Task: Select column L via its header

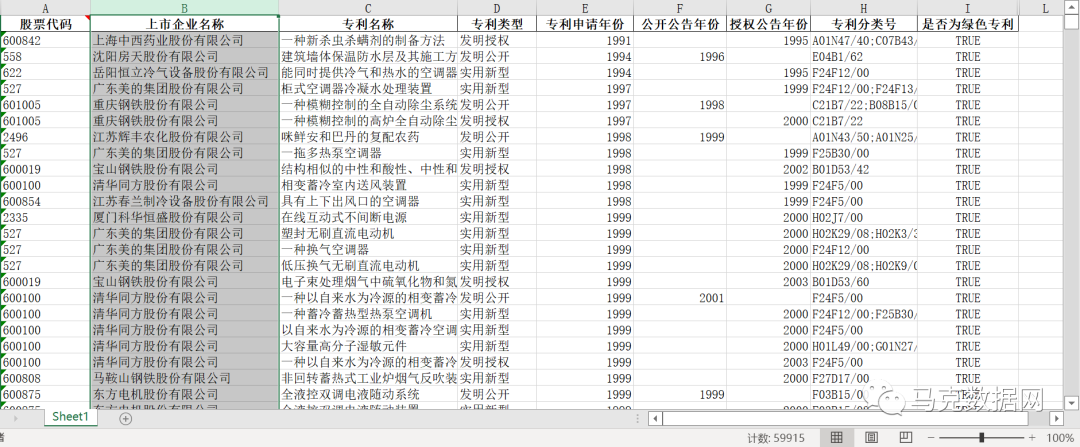Action: 1045,8
